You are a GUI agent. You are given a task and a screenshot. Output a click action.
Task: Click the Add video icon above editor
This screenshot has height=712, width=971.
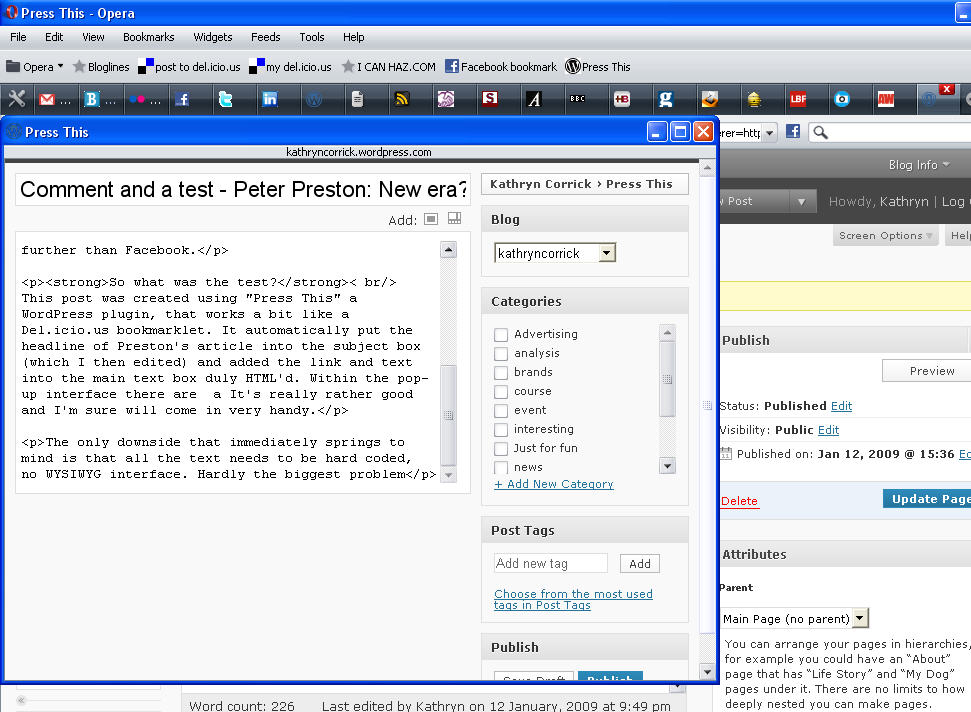(x=454, y=219)
